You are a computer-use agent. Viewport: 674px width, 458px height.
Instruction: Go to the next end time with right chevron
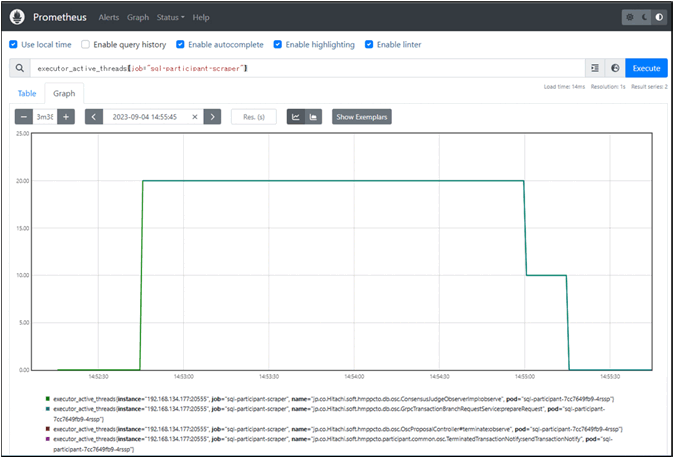click(x=212, y=117)
